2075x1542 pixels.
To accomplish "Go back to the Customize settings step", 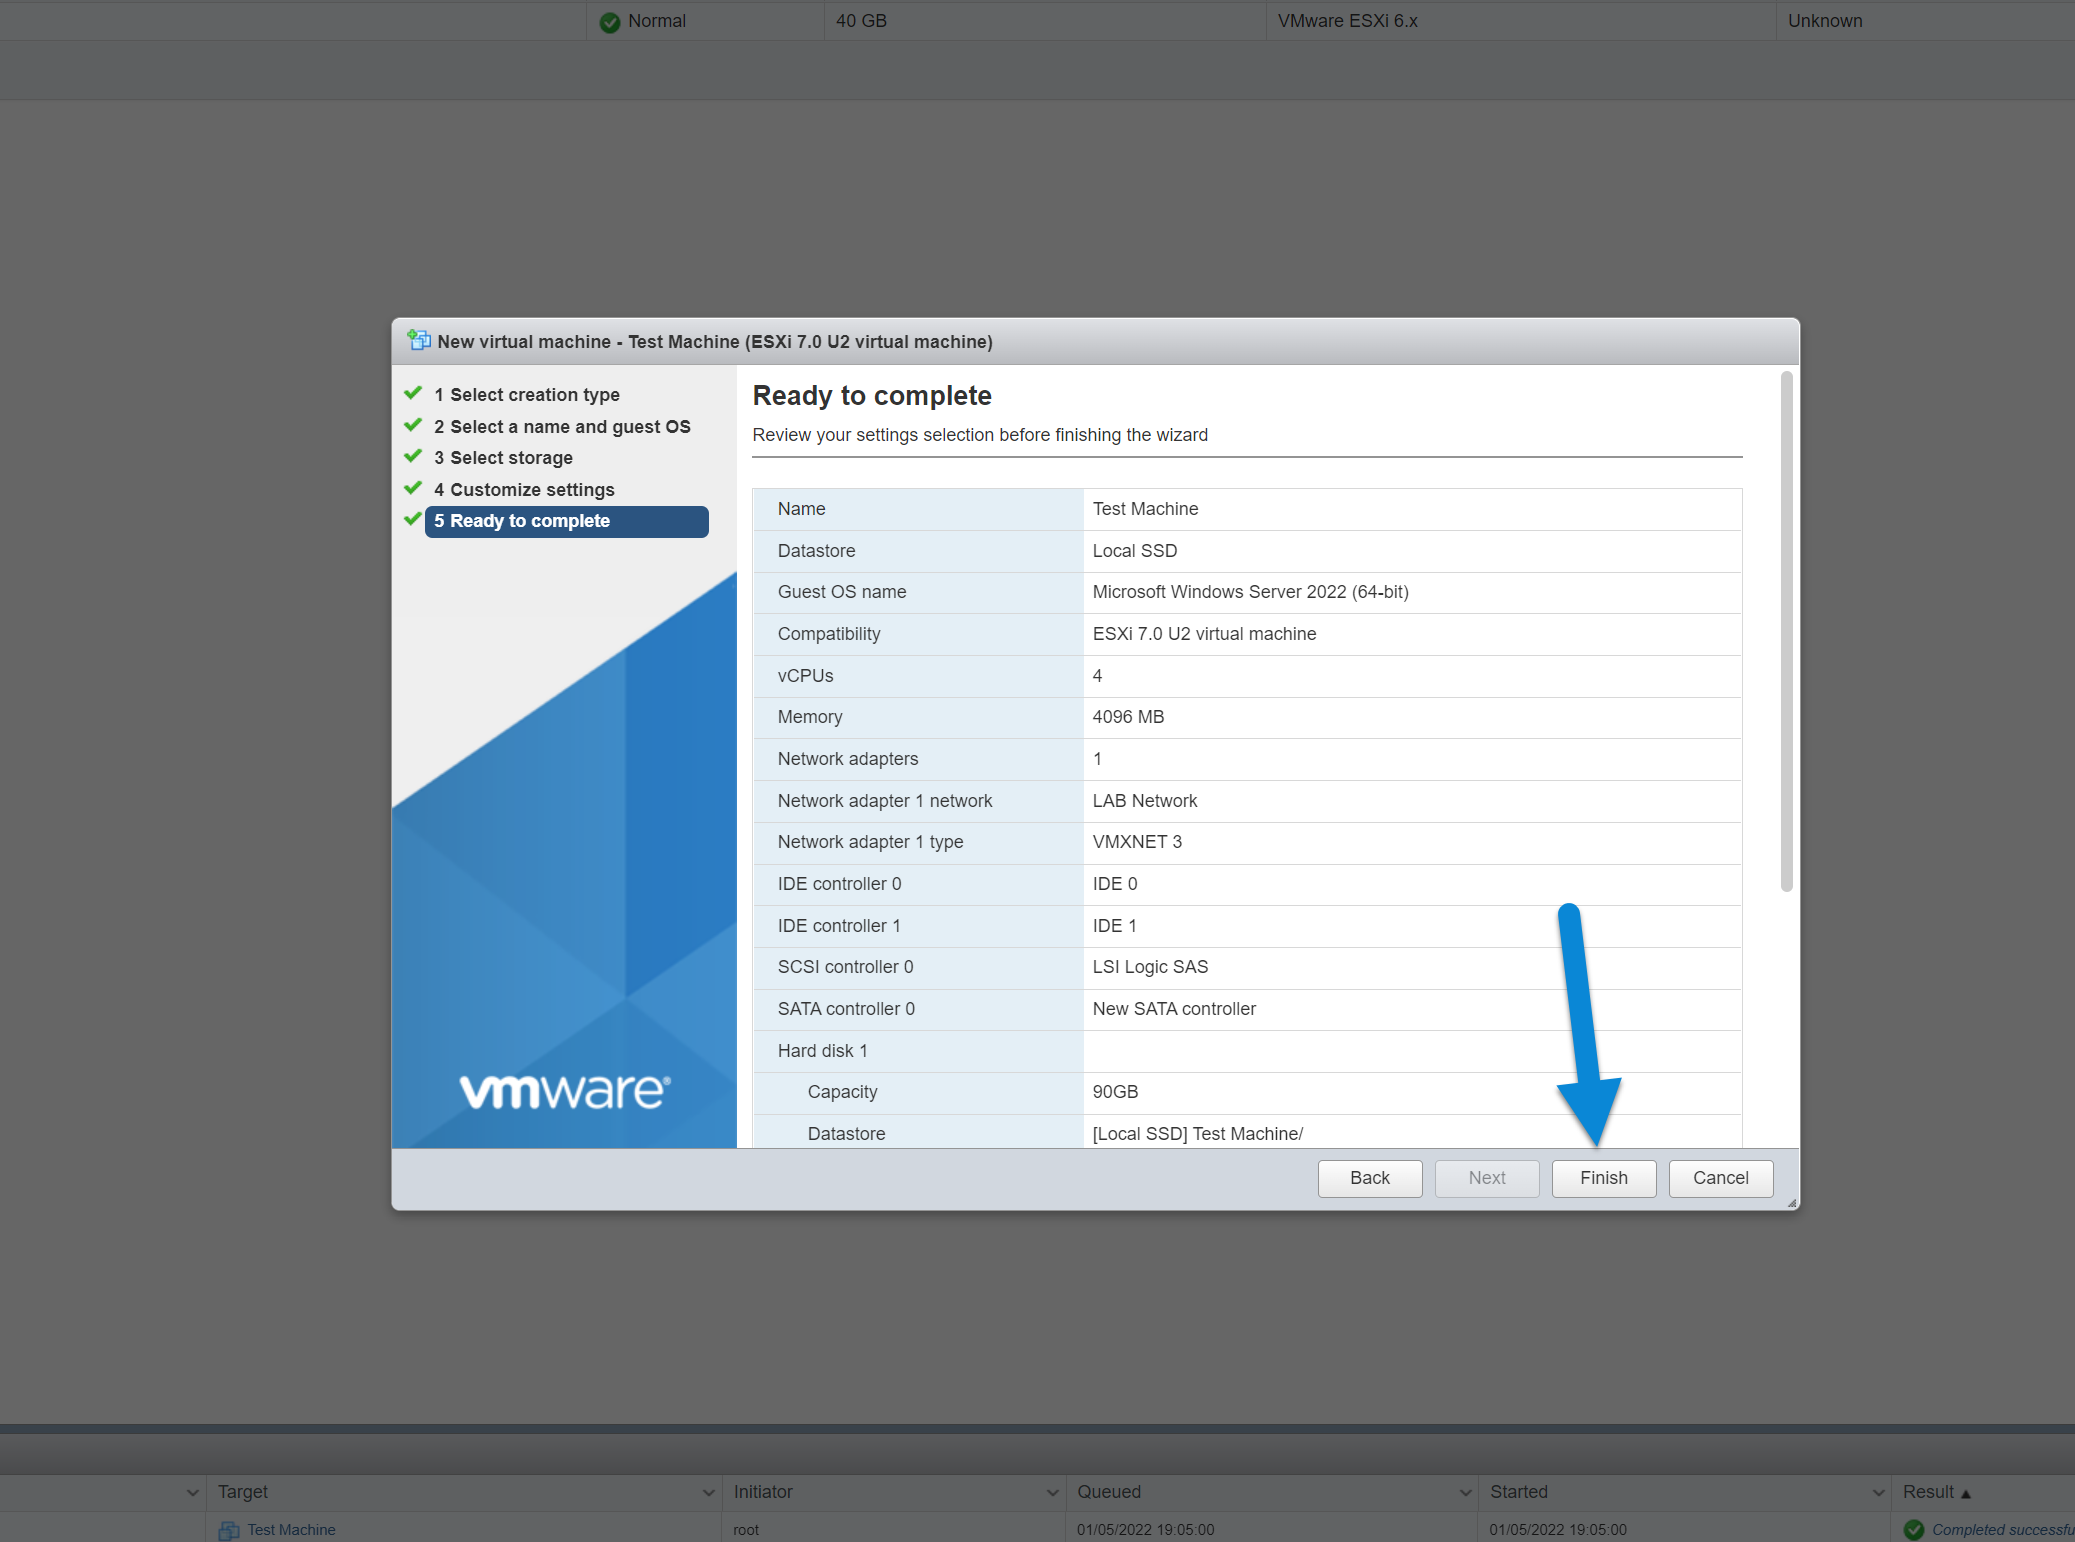I will (x=524, y=489).
